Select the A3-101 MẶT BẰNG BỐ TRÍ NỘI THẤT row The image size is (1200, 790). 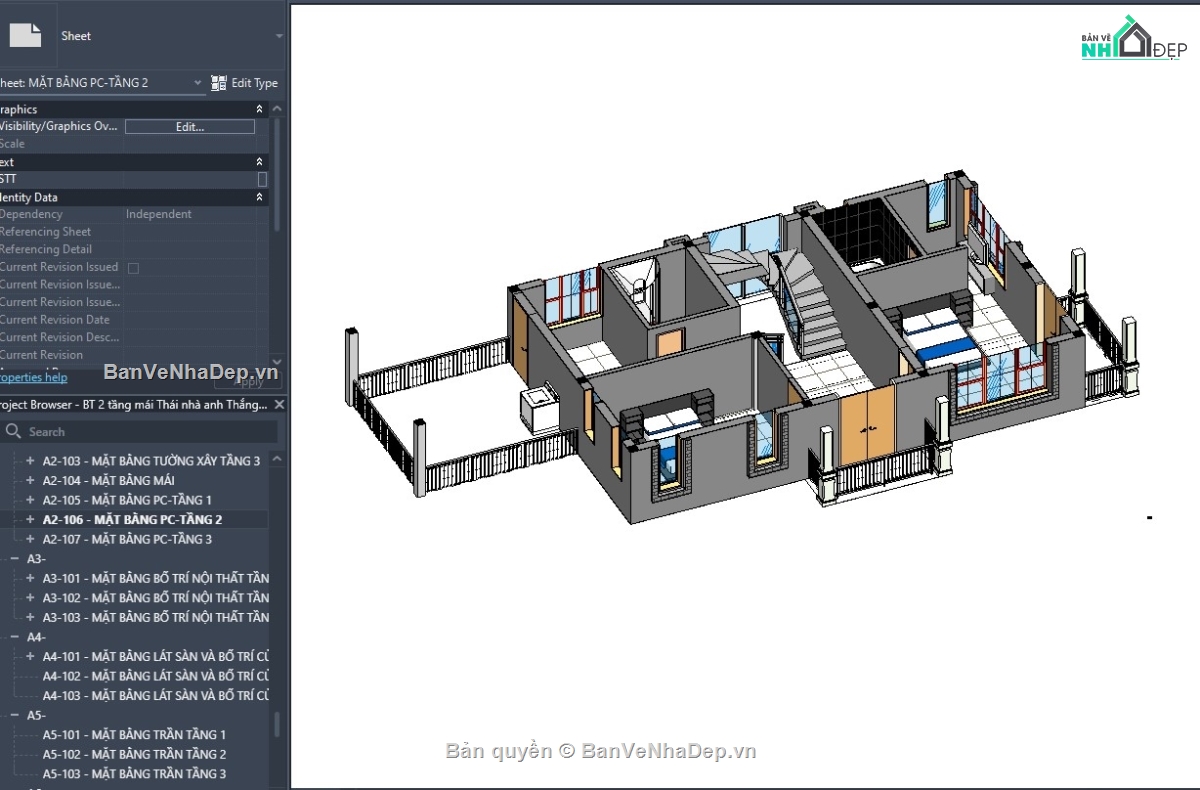click(155, 578)
